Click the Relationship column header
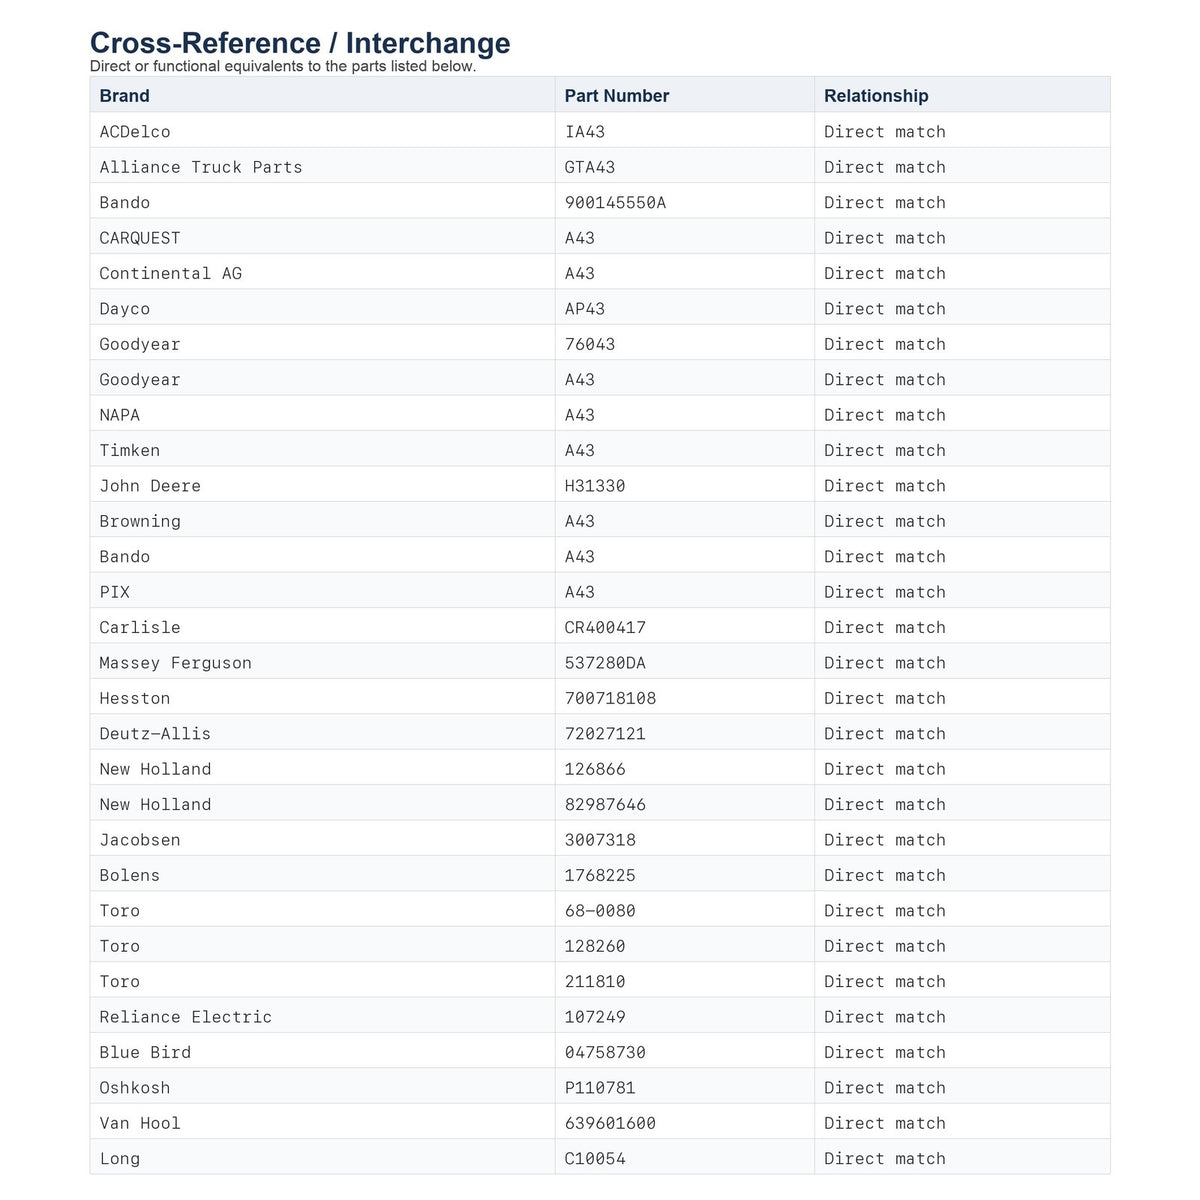 [x=962, y=95]
